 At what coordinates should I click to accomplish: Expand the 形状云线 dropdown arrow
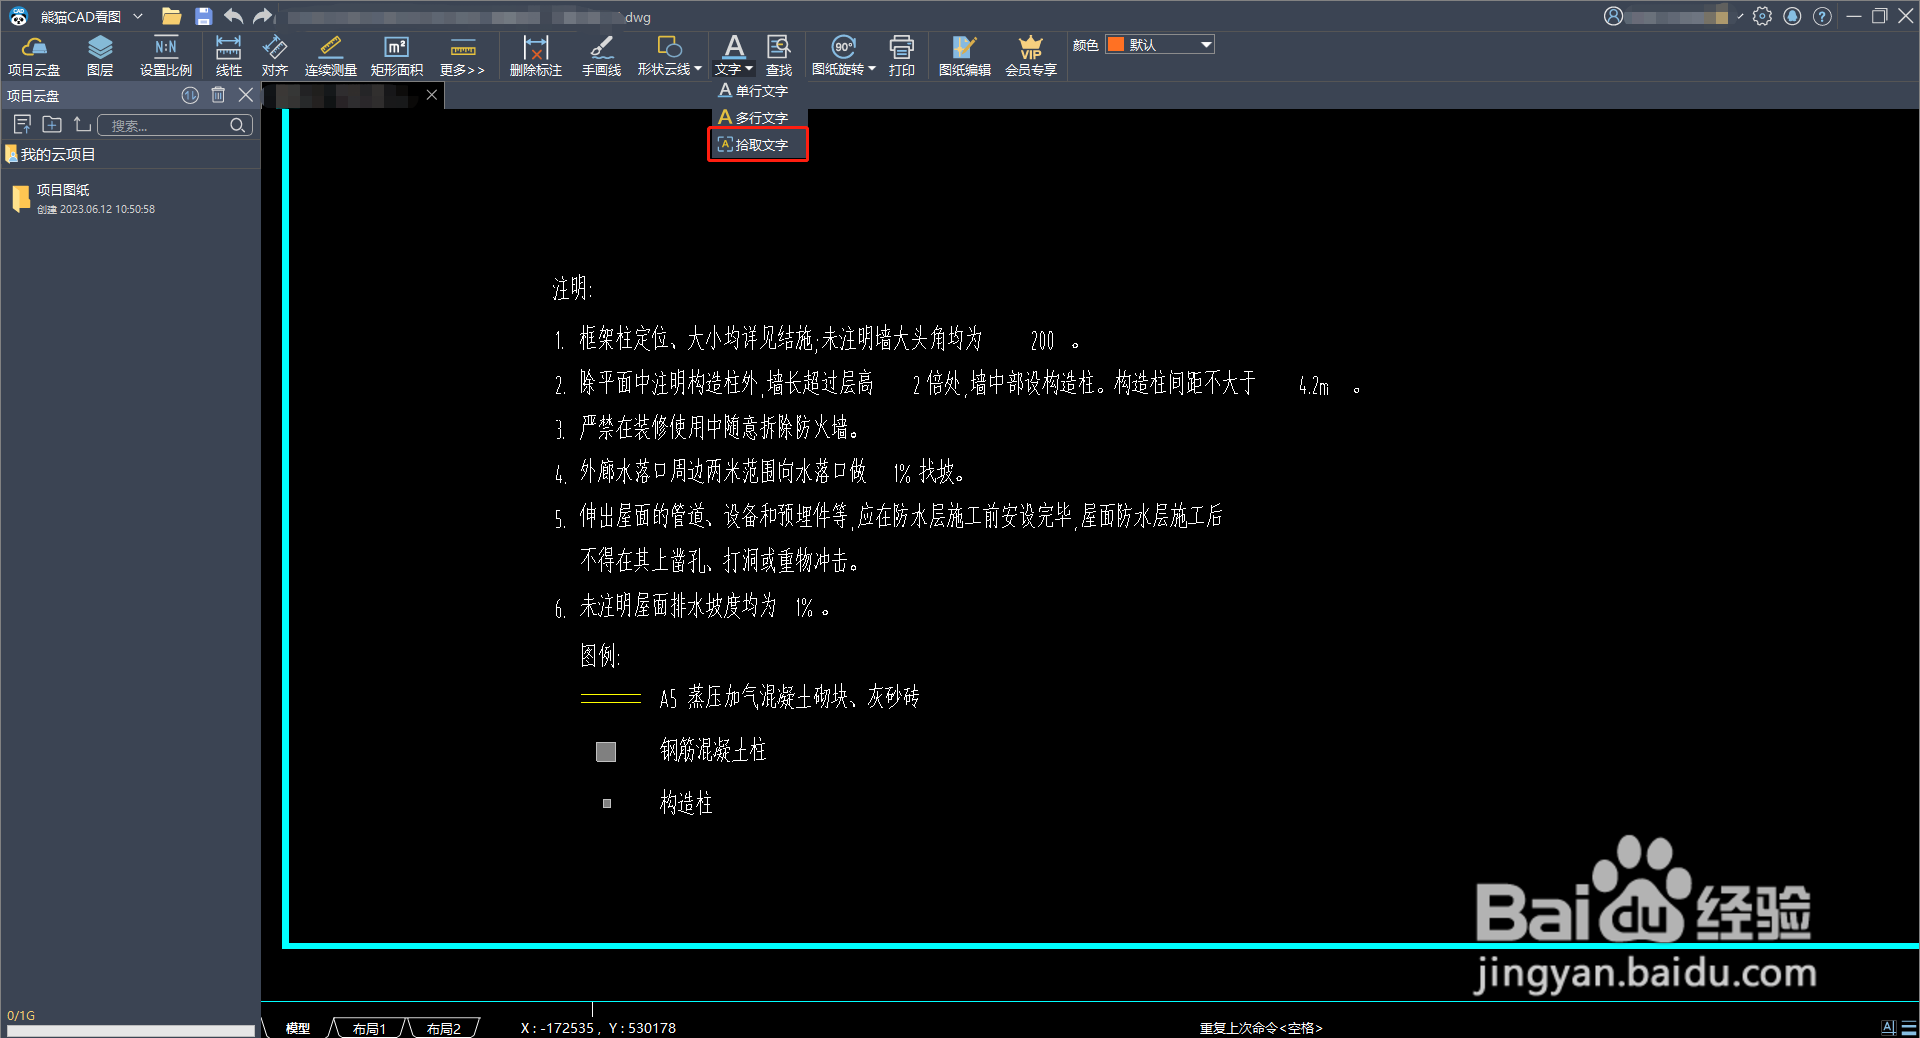(x=698, y=69)
